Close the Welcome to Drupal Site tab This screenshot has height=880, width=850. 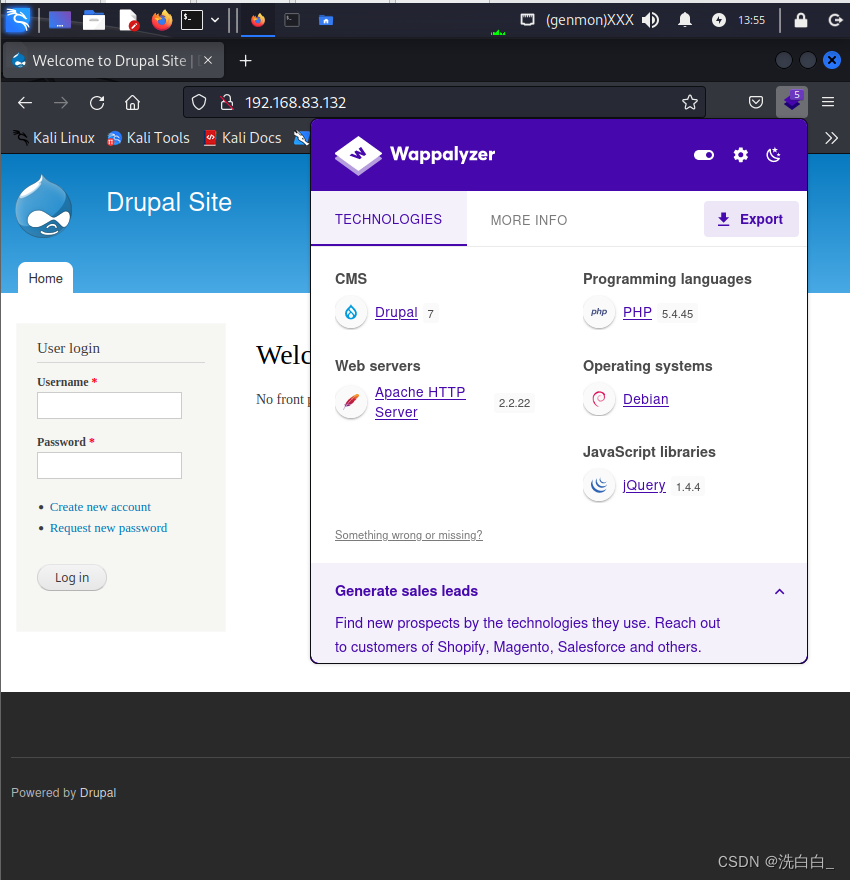(208, 60)
